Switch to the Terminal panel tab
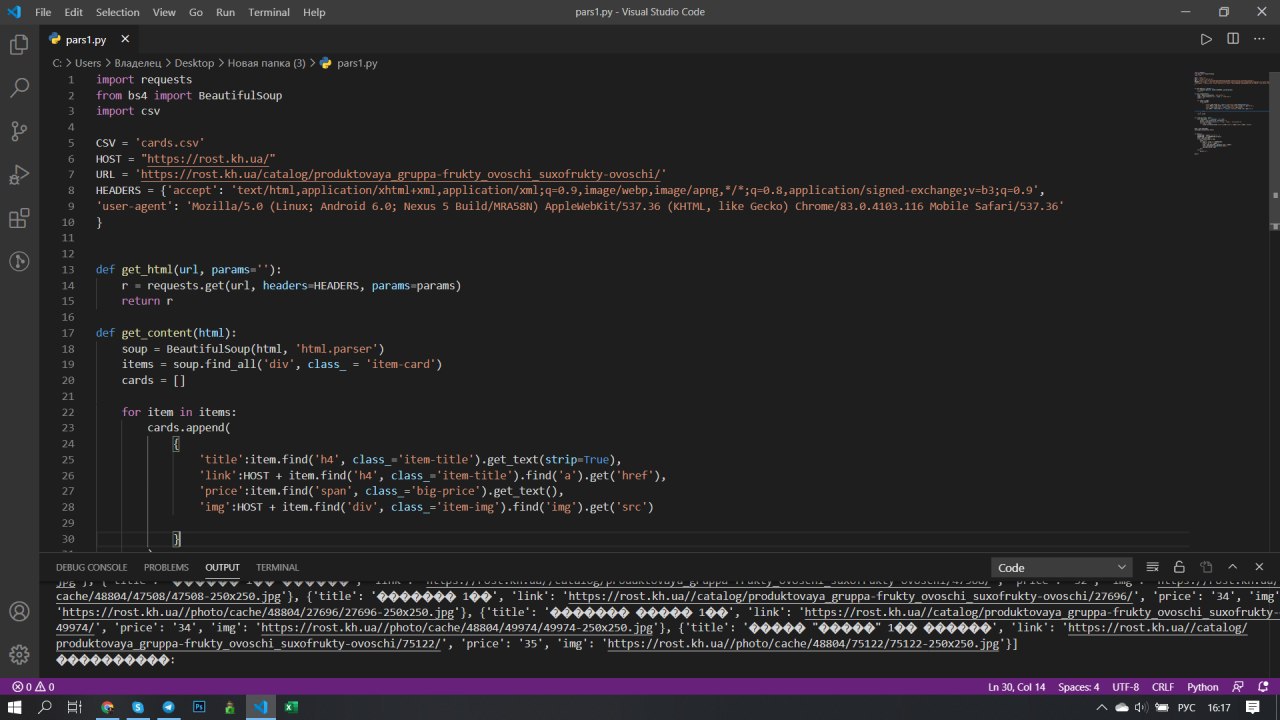Image resolution: width=1280 pixels, height=720 pixels. coord(277,567)
